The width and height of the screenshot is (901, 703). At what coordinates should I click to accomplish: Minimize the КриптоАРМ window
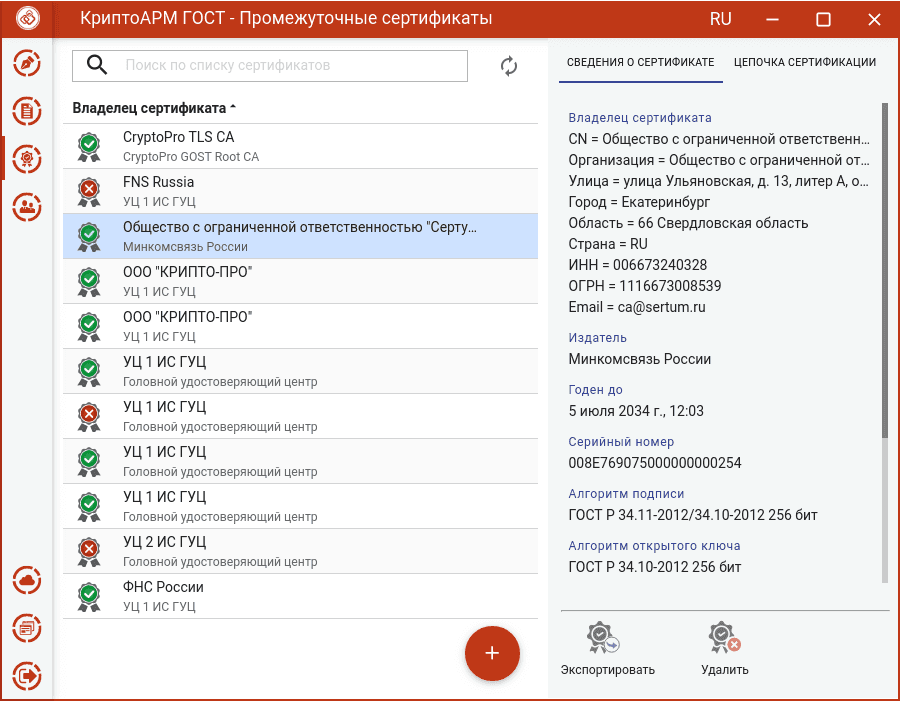[772, 20]
